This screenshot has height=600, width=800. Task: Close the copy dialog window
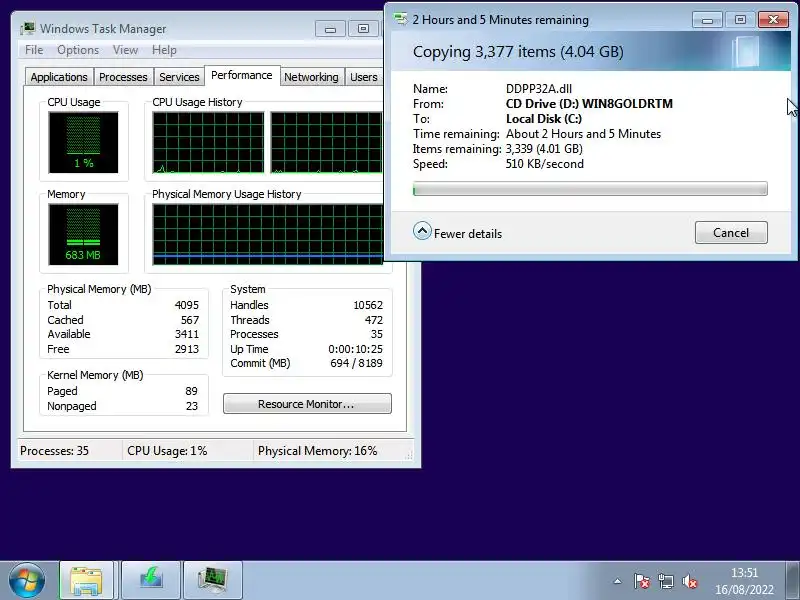point(773,20)
